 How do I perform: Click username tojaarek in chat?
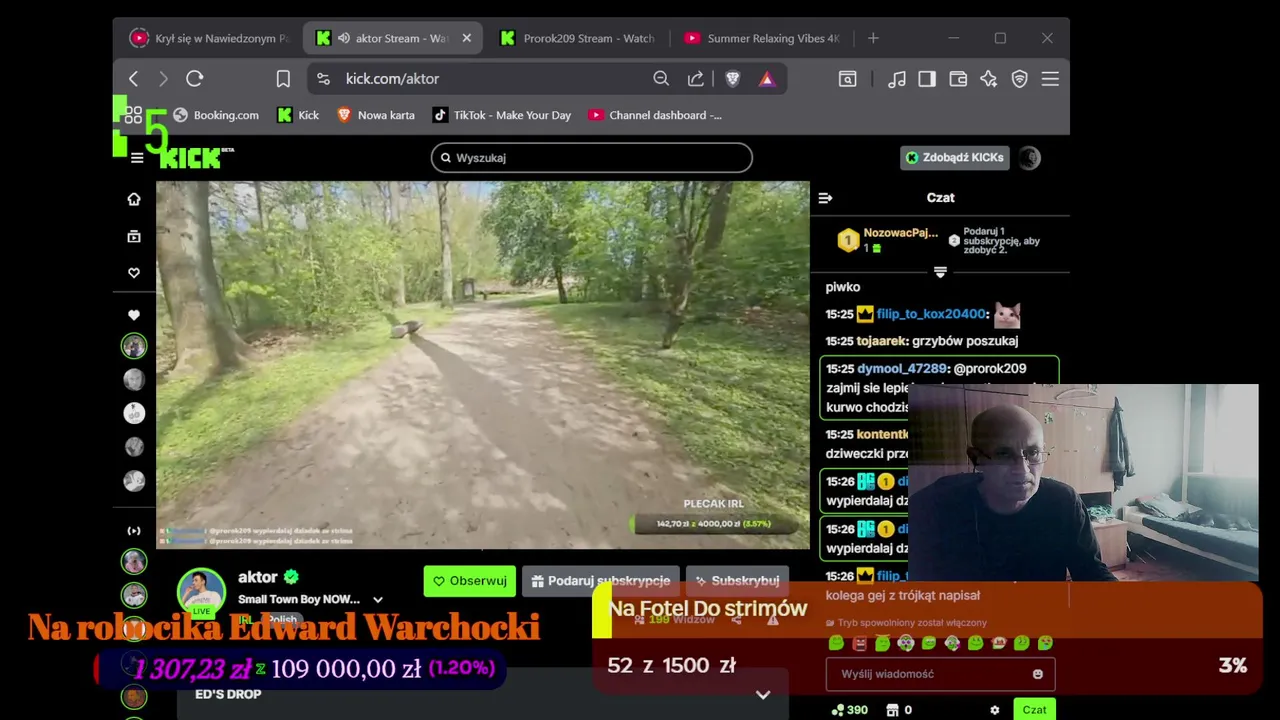(x=881, y=341)
